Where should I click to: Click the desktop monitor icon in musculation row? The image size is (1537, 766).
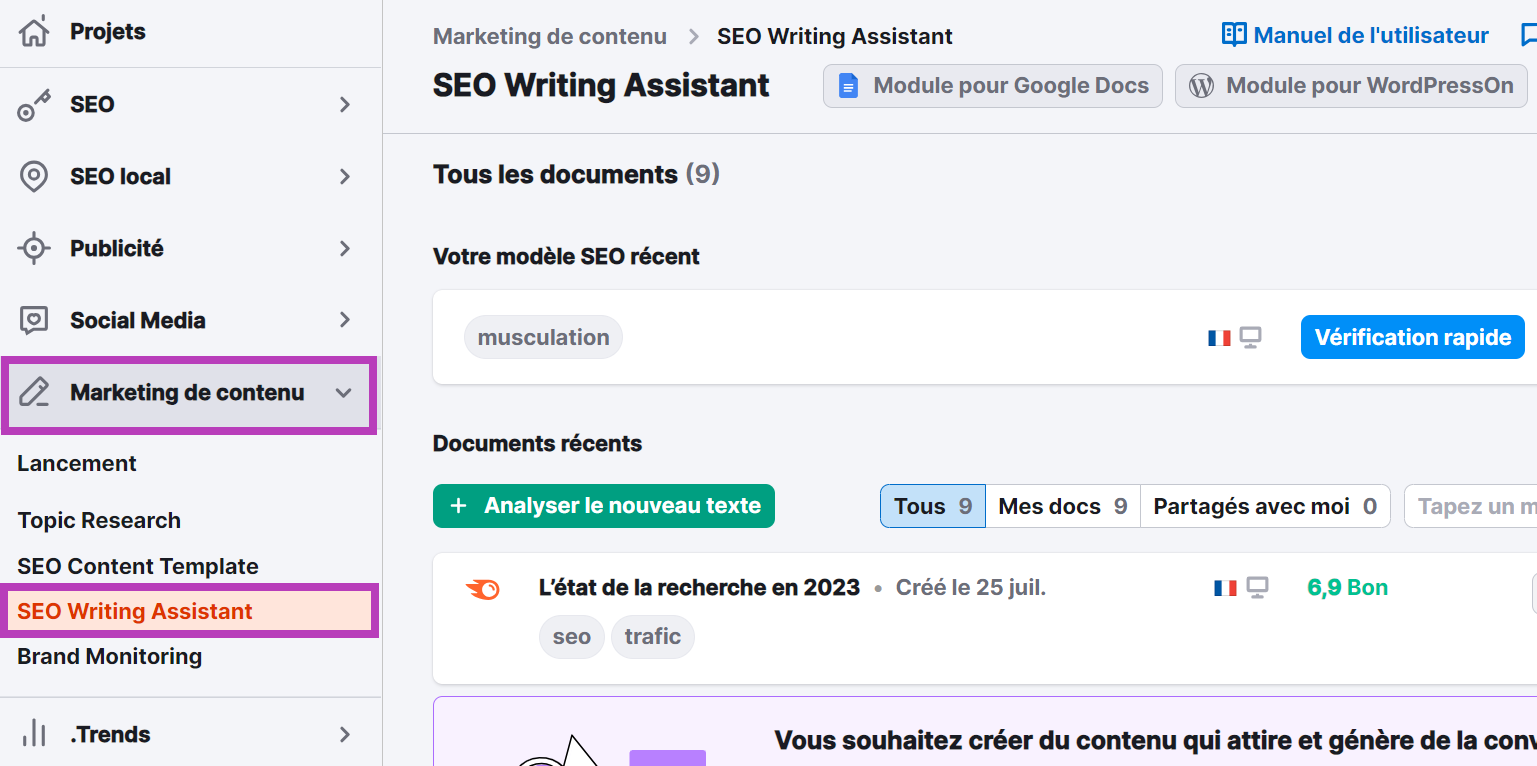coord(1250,338)
